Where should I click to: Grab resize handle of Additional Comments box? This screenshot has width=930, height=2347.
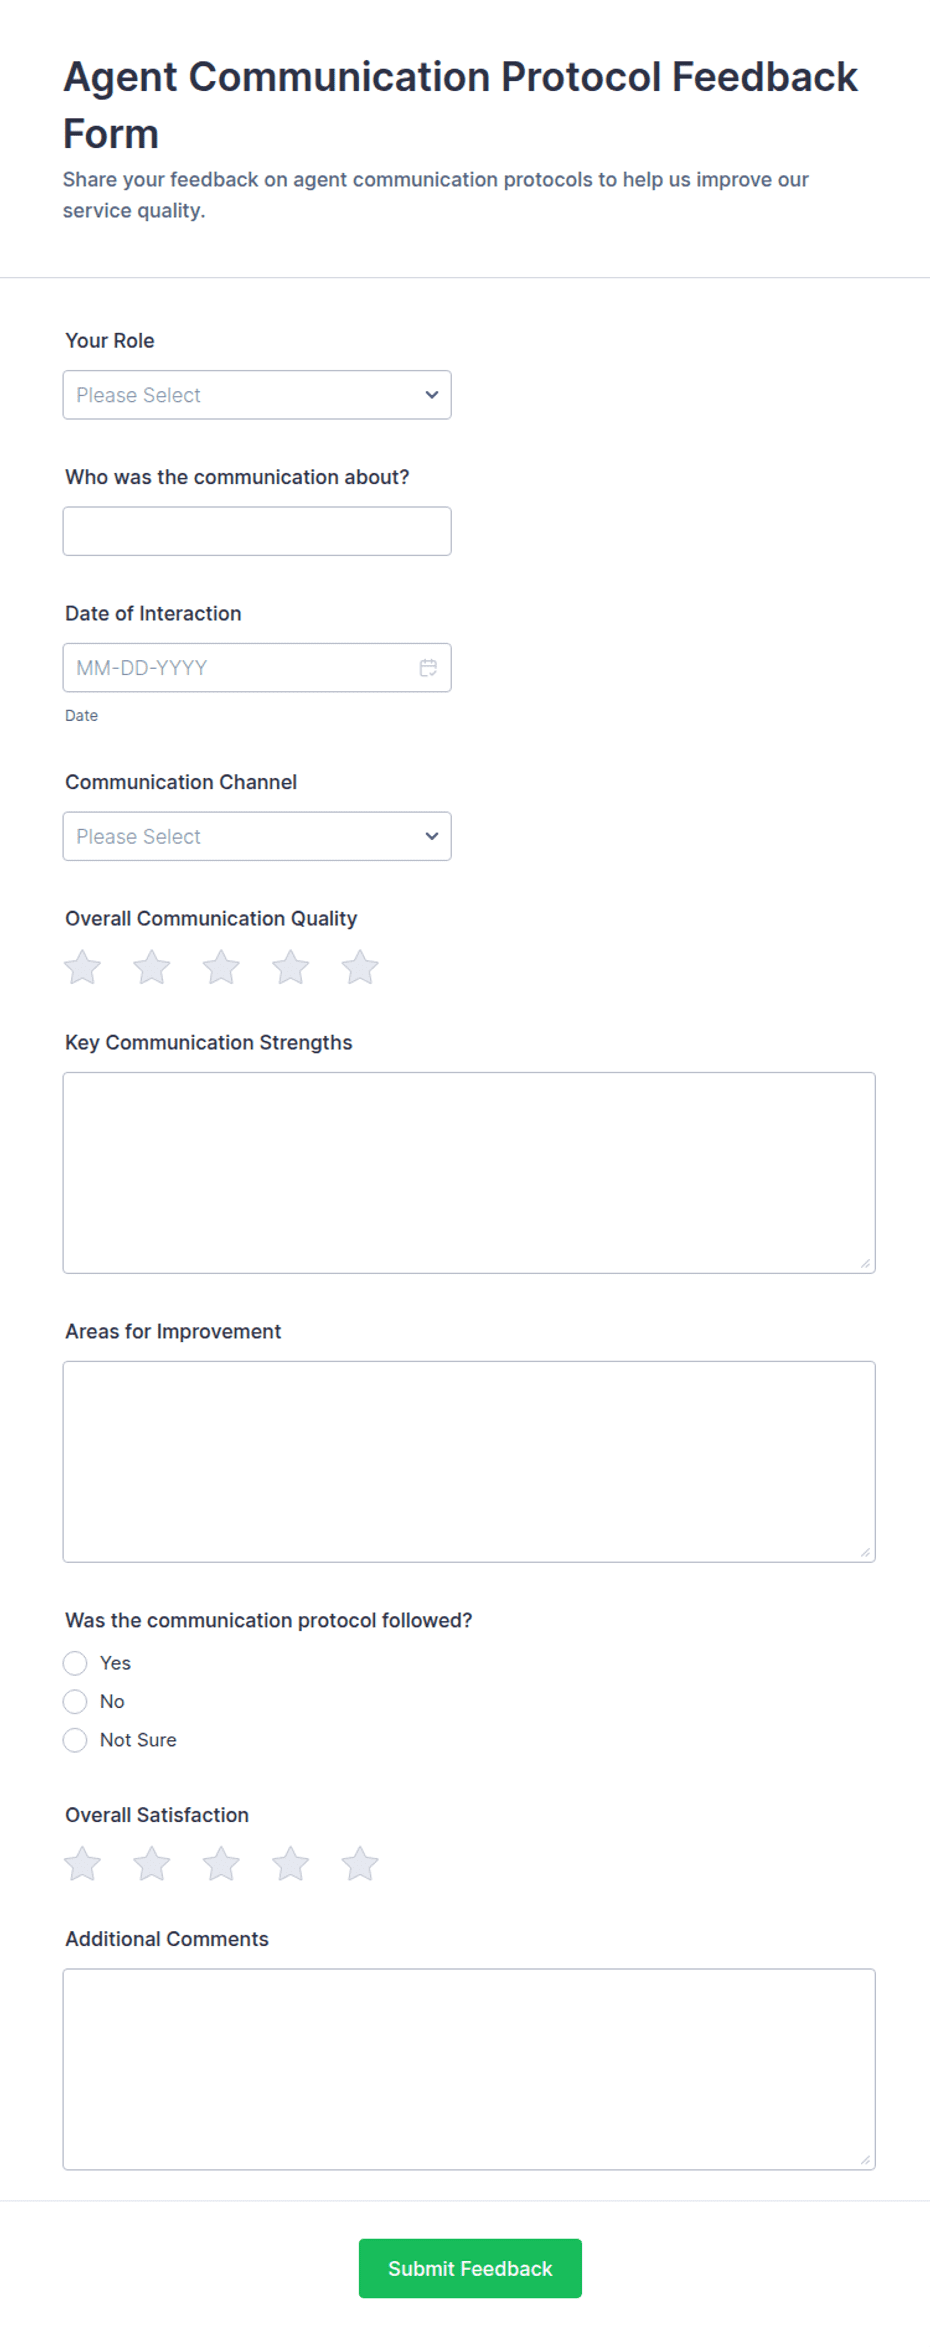866,2160
